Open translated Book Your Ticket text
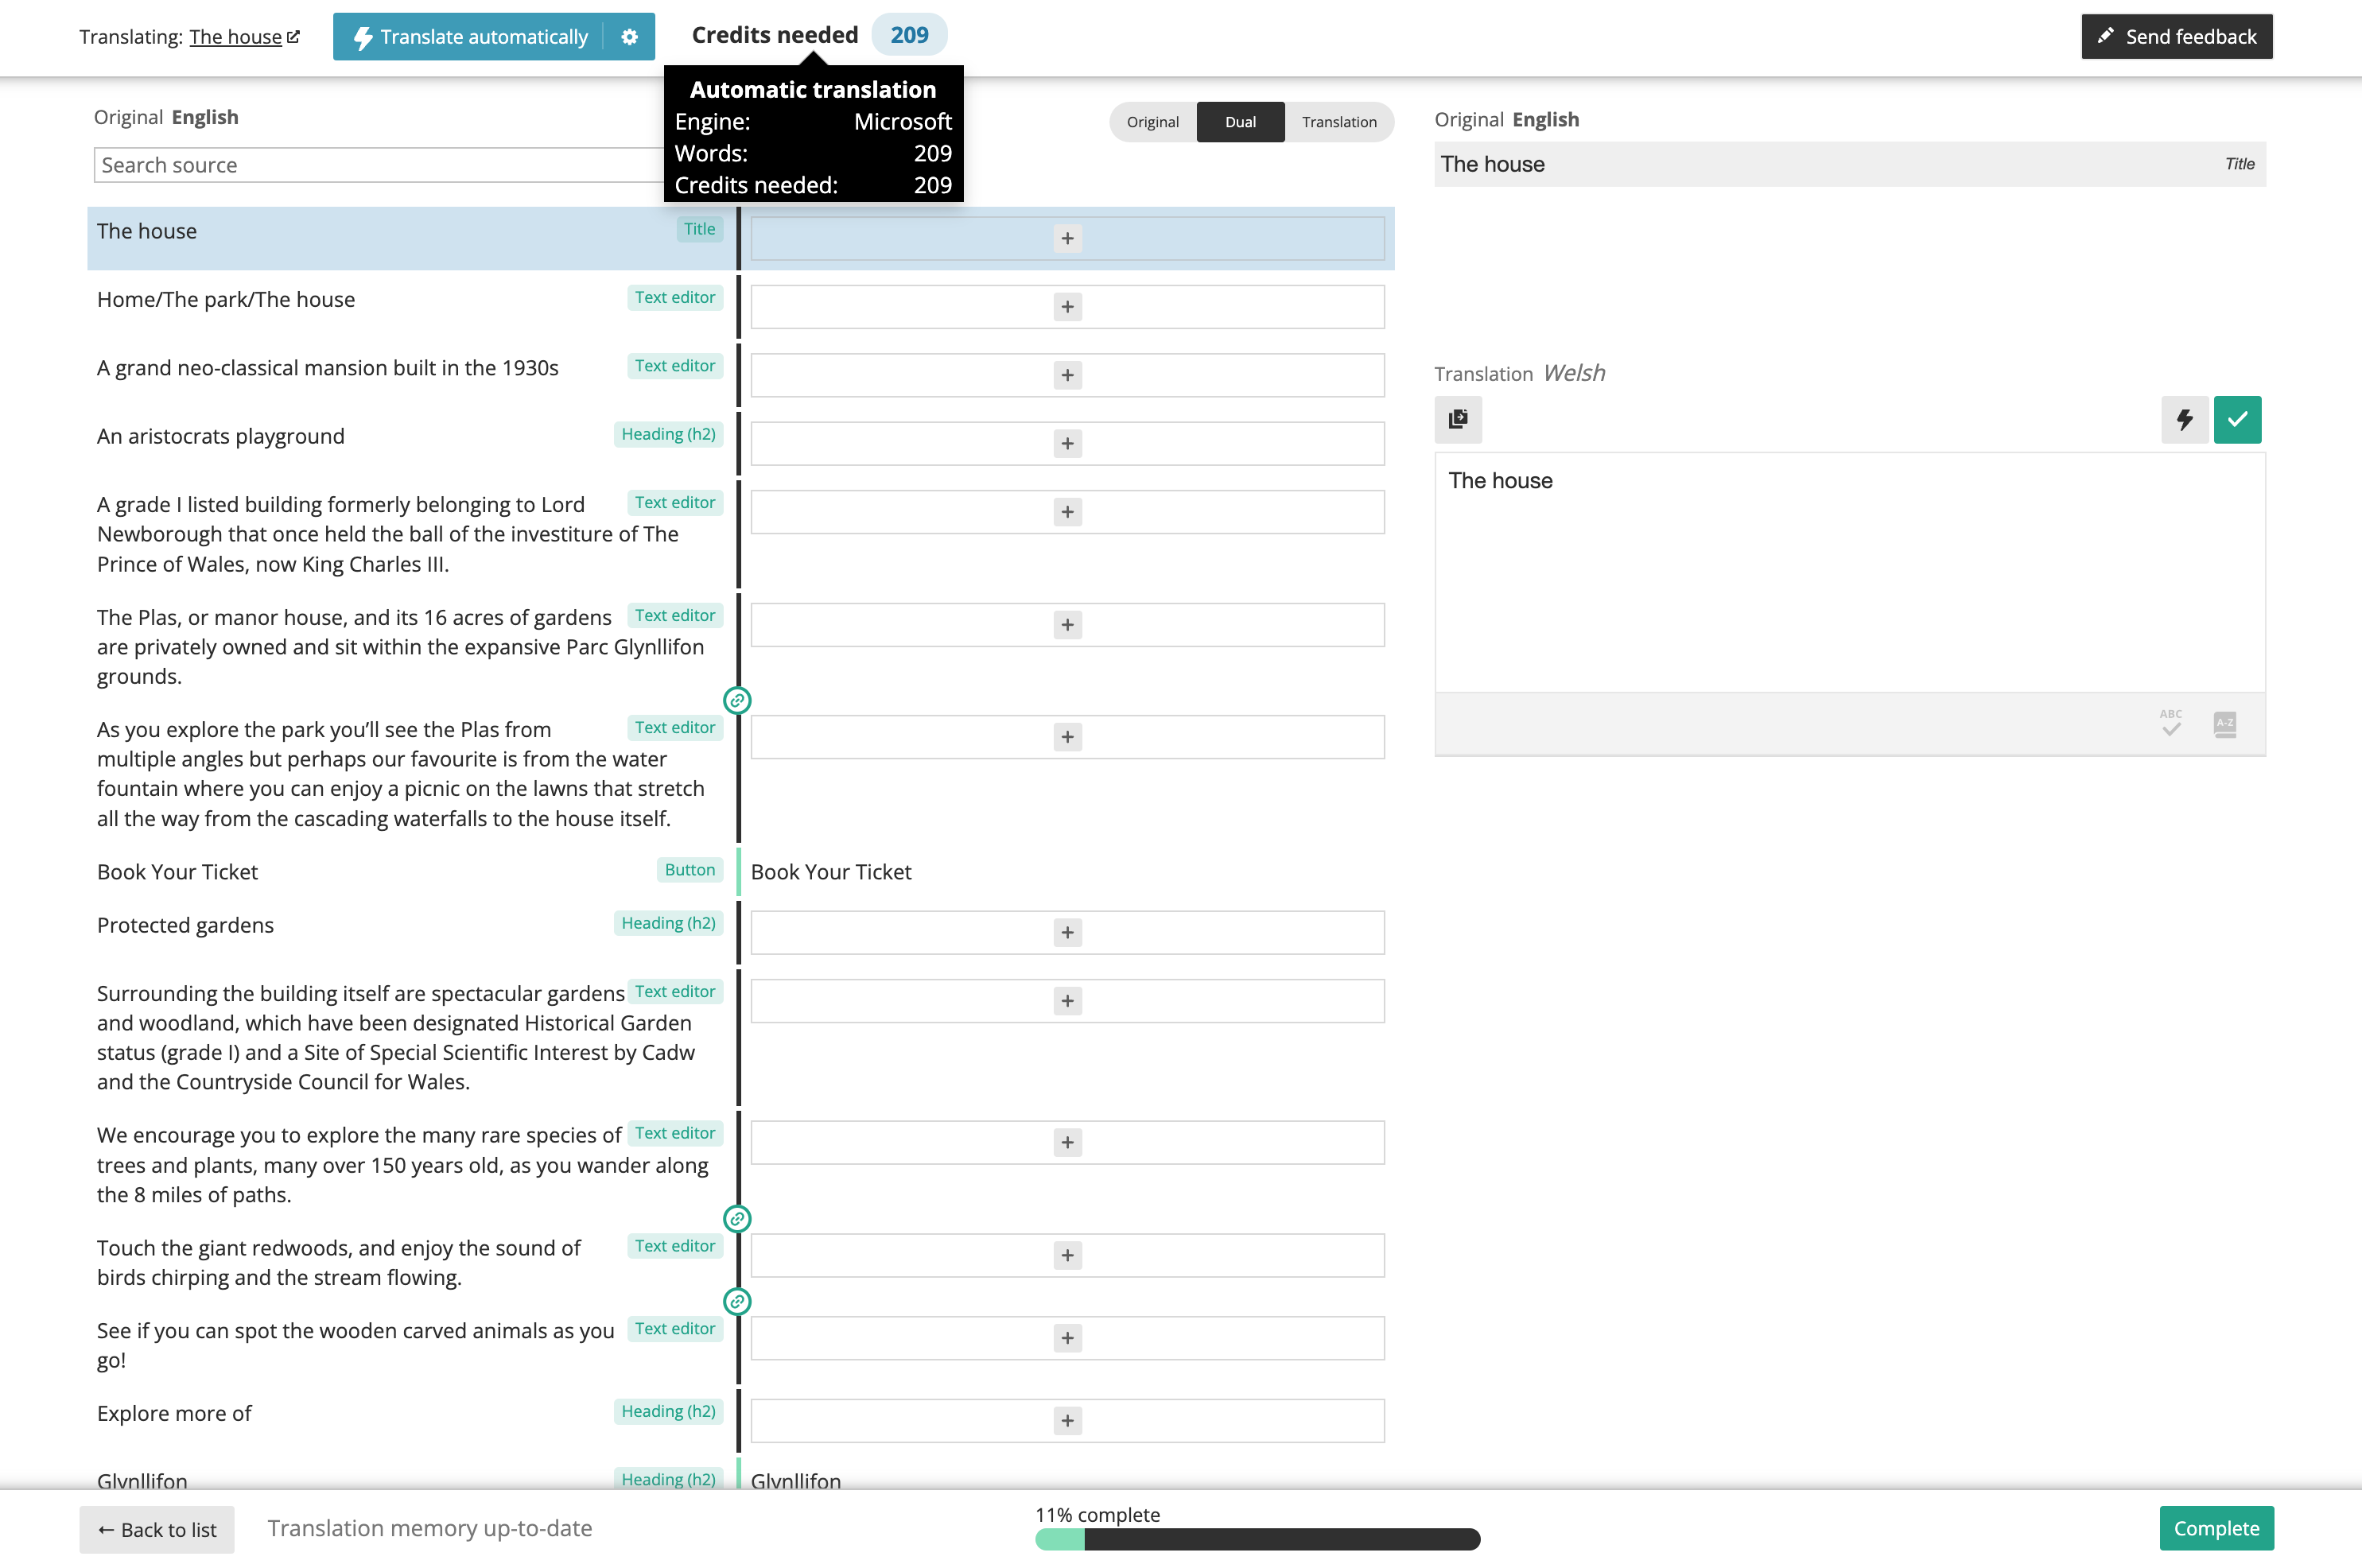This screenshot has width=2362, height=1568. 831,872
